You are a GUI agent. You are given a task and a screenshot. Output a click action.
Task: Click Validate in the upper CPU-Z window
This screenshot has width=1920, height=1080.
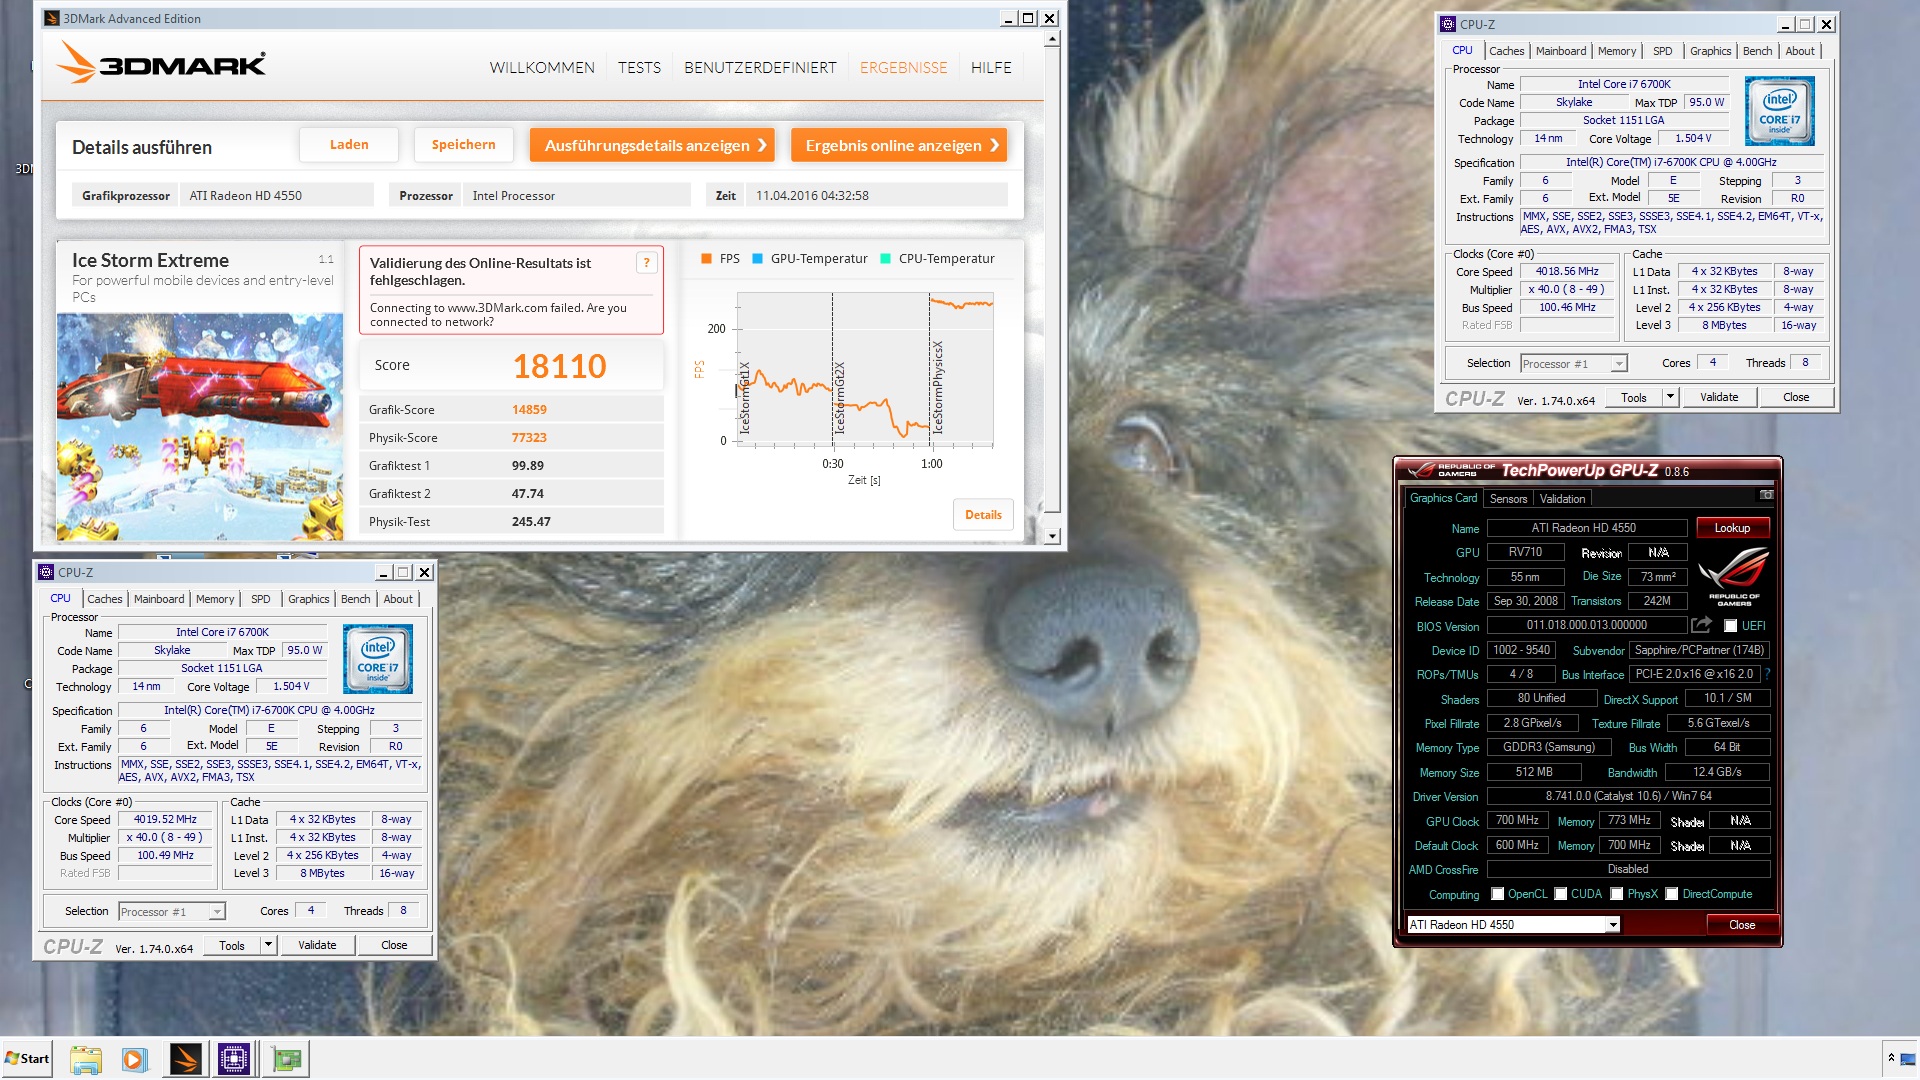[1719, 397]
